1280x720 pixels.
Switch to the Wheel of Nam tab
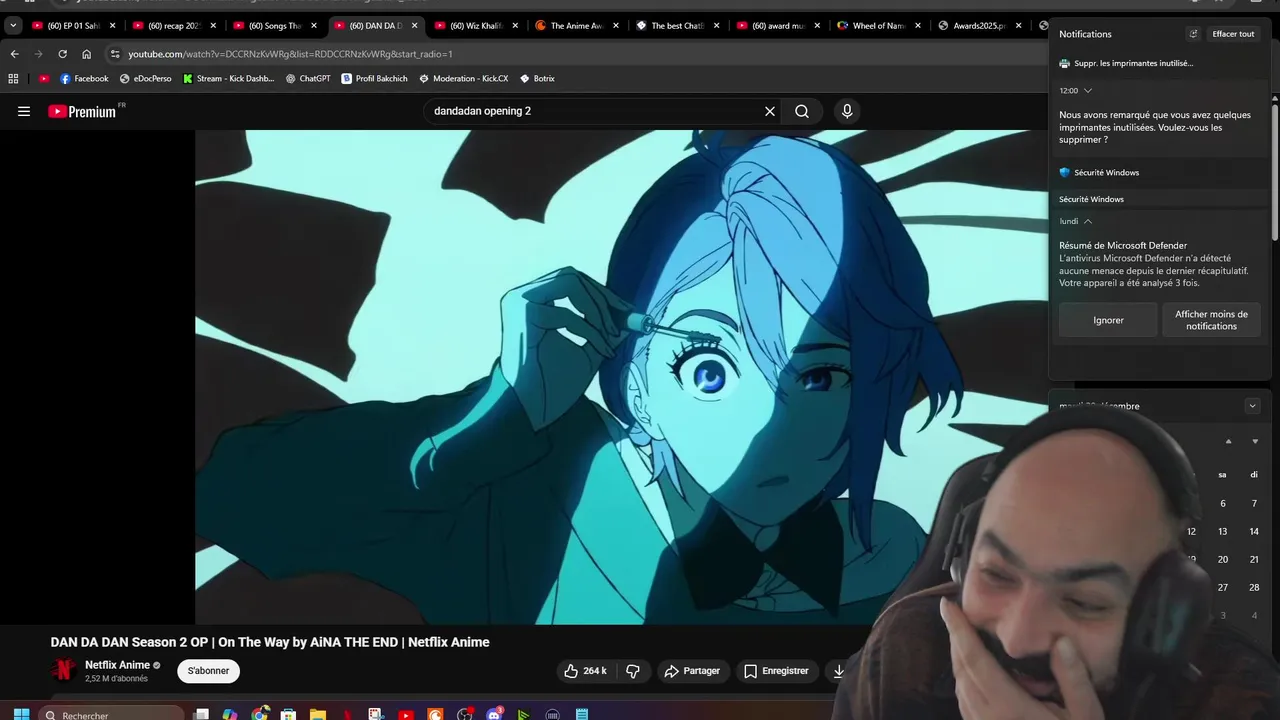[879, 26]
